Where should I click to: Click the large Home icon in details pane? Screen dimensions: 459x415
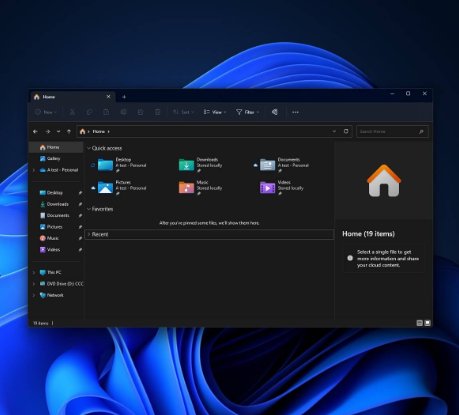click(x=384, y=181)
